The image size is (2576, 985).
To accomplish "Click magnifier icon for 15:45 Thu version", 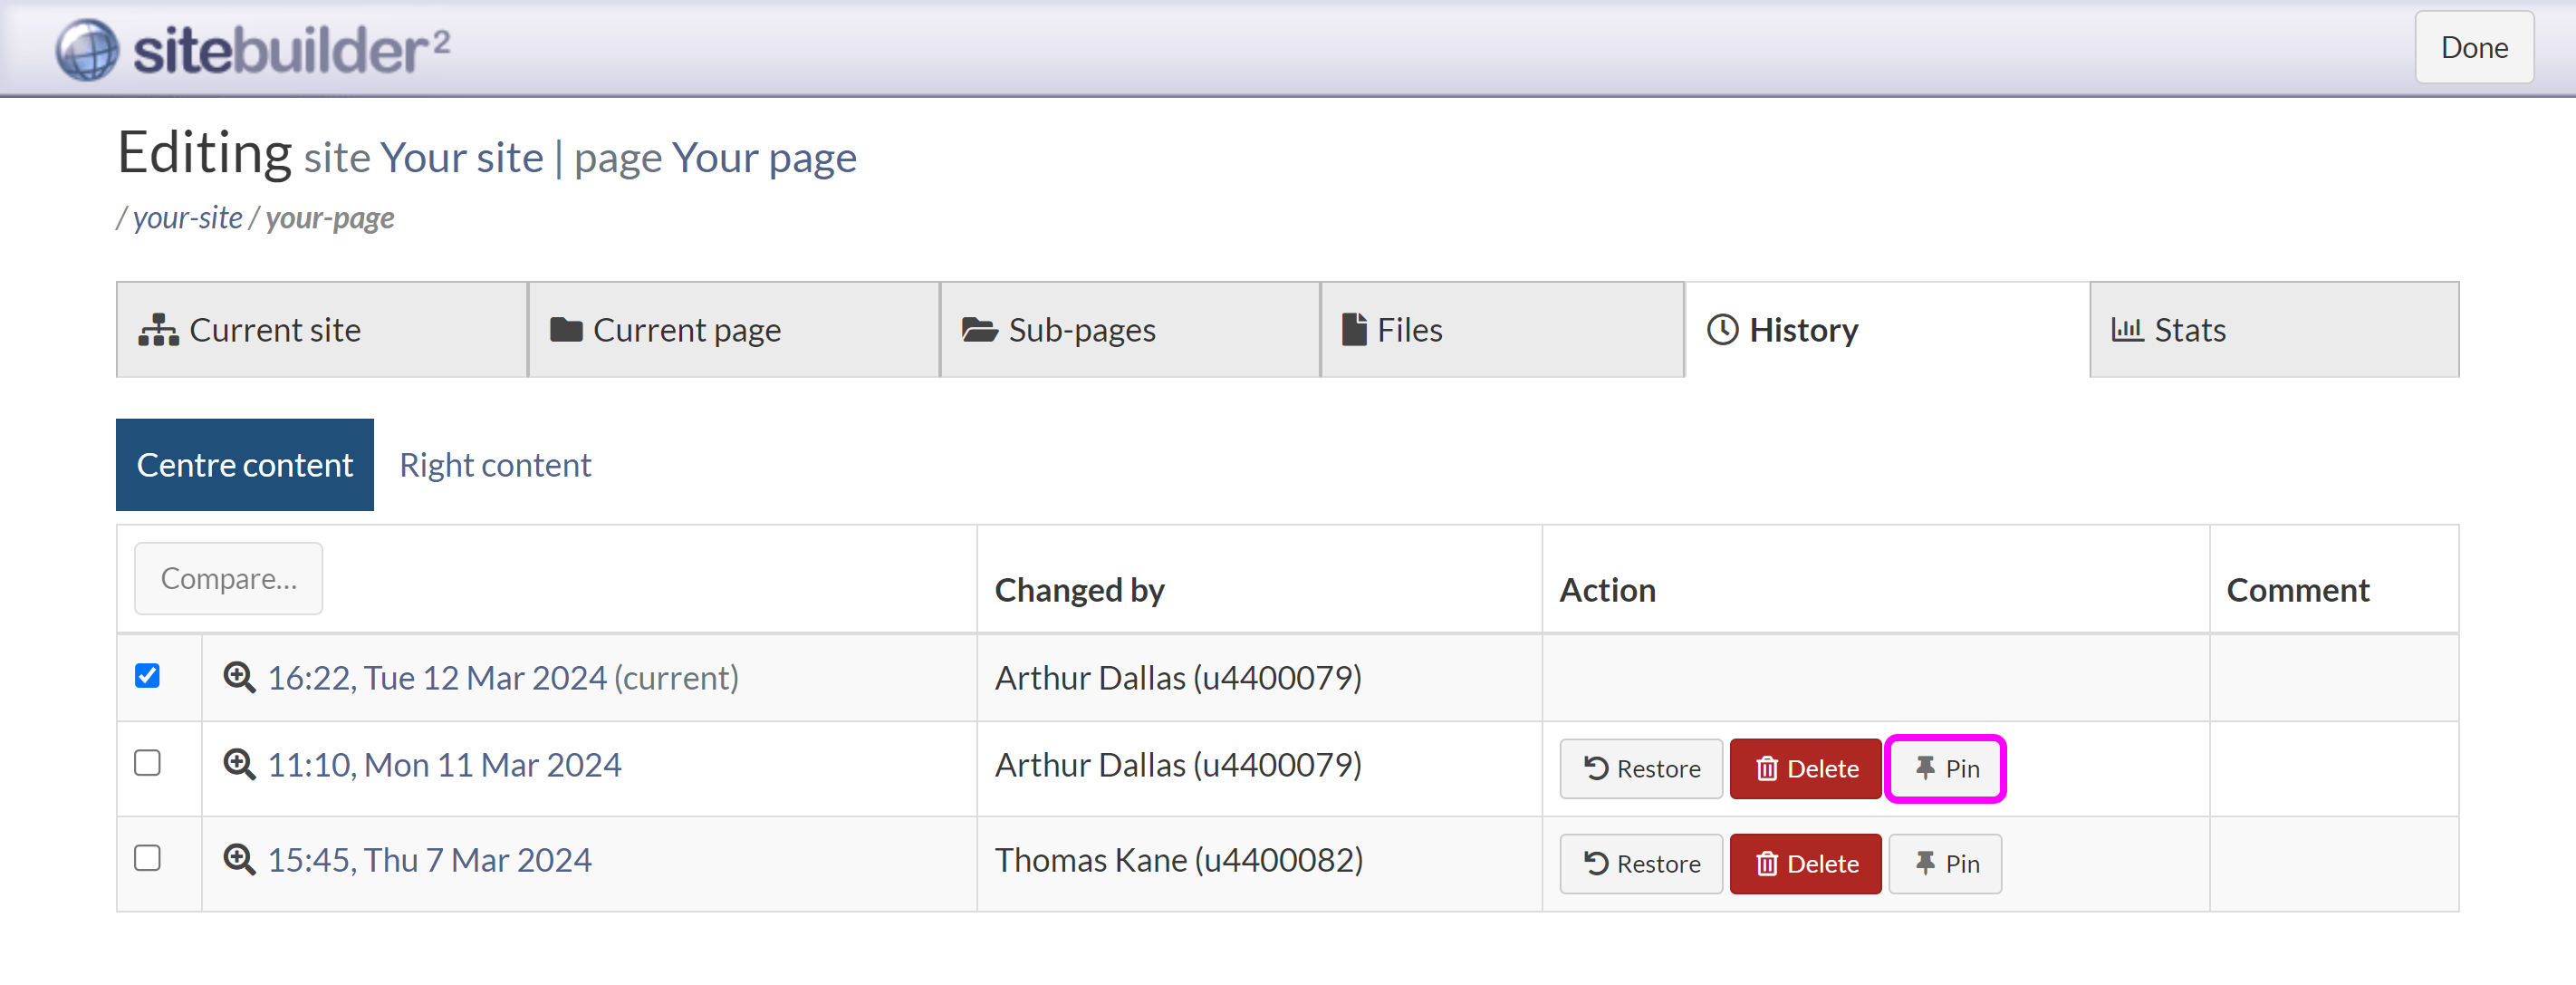I will (x=239, y=860).
